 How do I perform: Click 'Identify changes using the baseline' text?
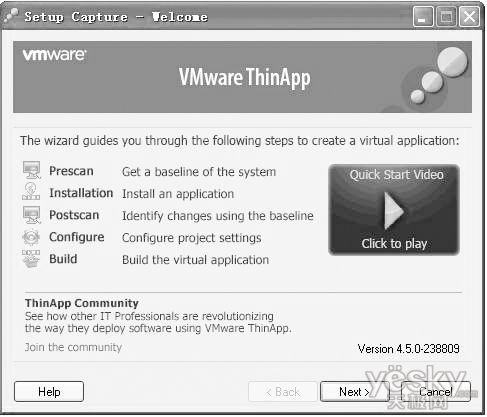(218, 216)
